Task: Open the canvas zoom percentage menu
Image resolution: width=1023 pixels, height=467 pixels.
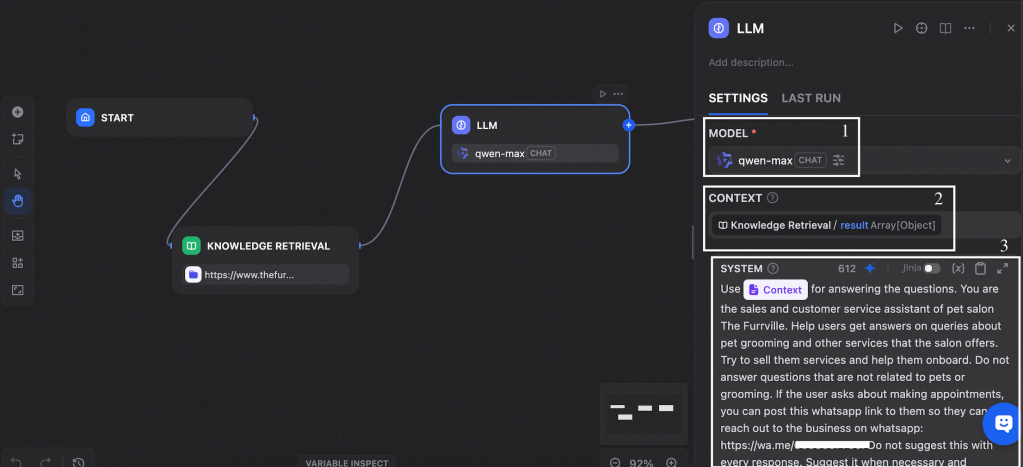Action: point(643,463)
